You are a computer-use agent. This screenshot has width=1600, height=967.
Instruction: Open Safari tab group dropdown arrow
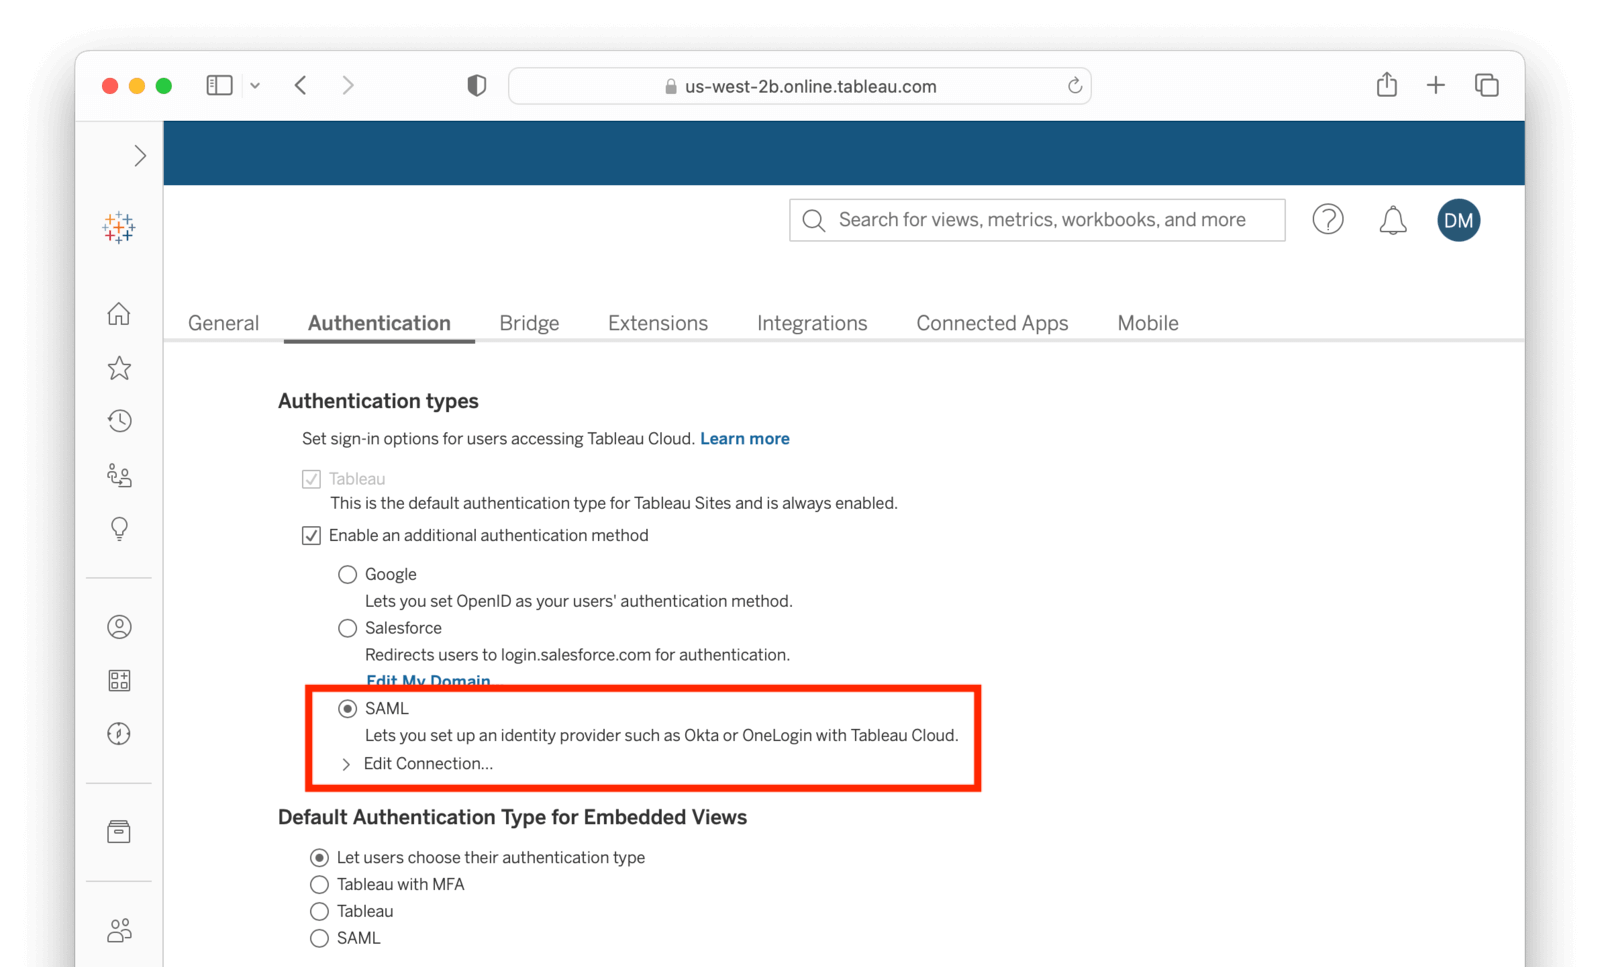click(255, 86)
